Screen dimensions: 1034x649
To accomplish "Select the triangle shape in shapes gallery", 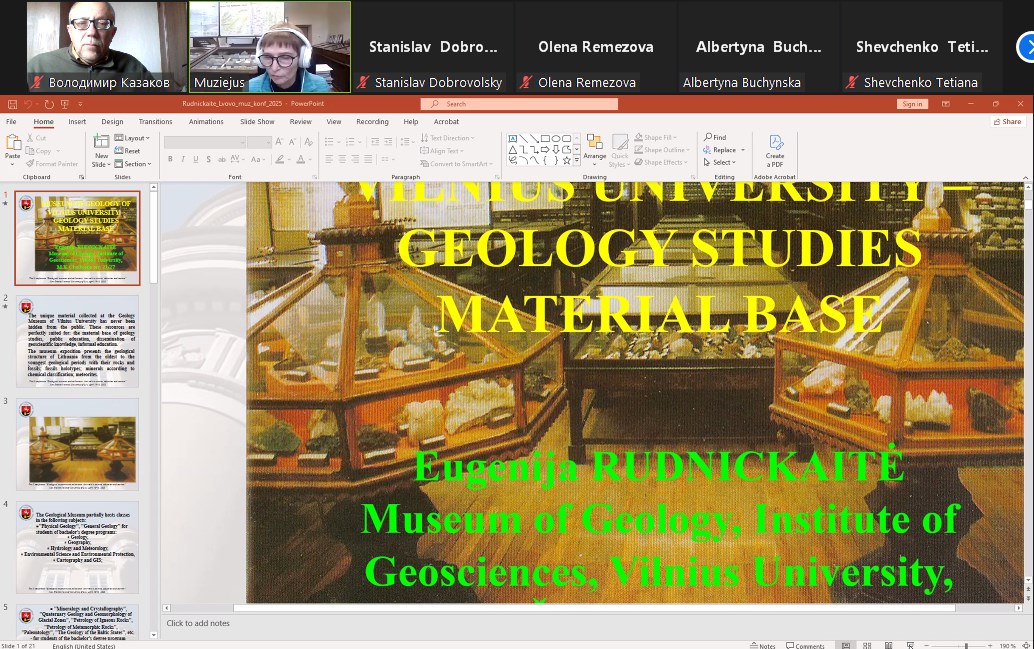I will 513,150.
